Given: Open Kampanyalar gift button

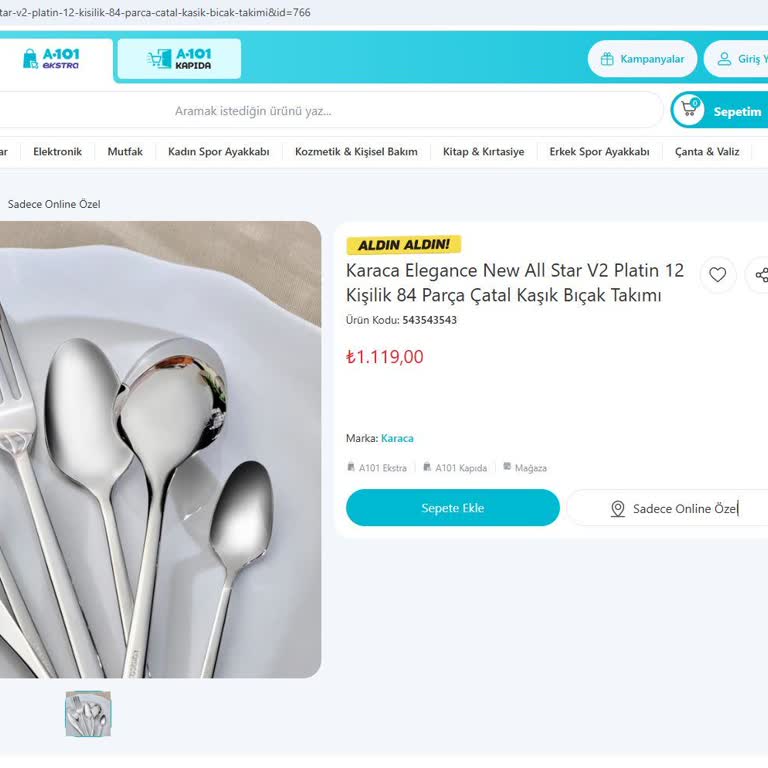Looking at the screenshot, I should pyautogui.click(x=642, y=59).
